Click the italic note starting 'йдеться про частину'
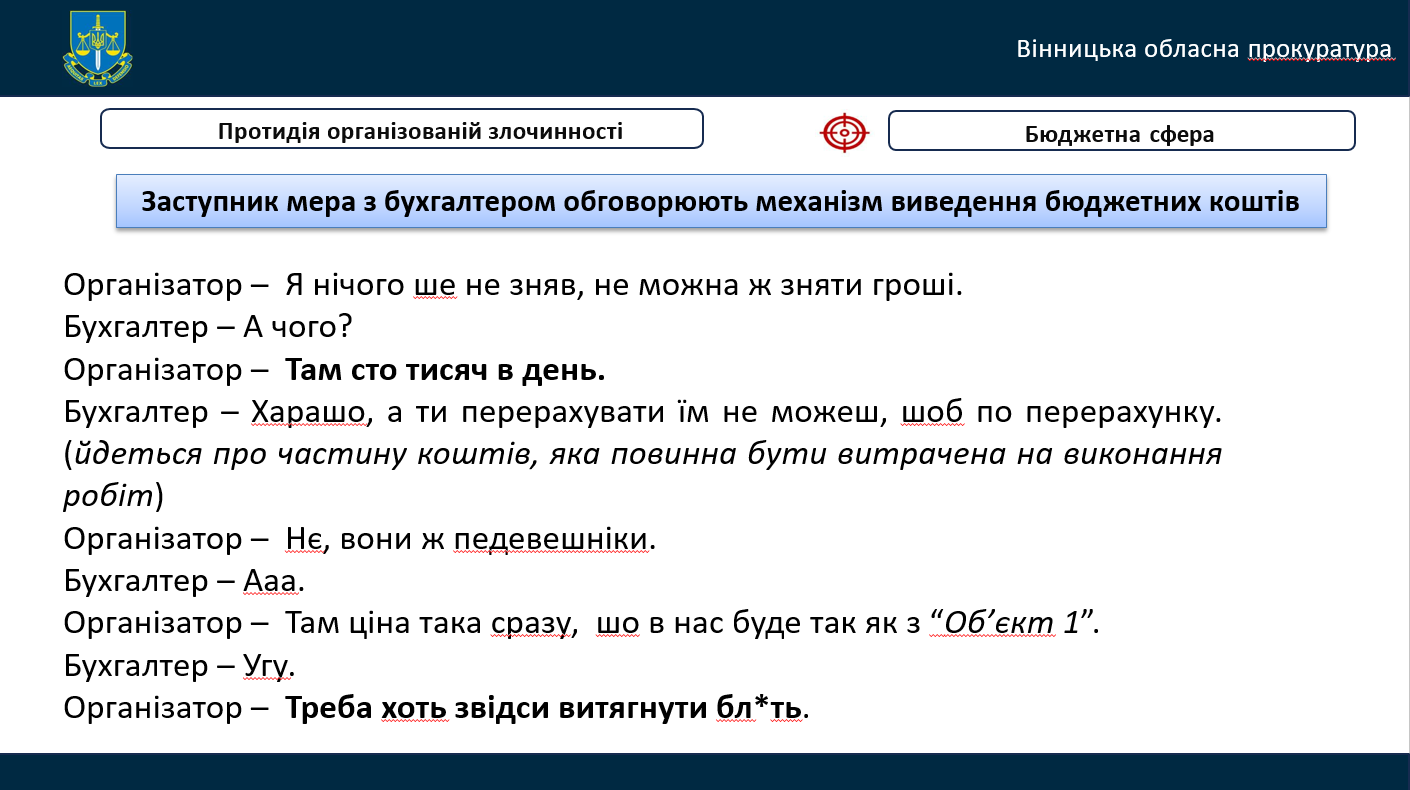Viewport: 1410px width, 790px height. (640, 454)
